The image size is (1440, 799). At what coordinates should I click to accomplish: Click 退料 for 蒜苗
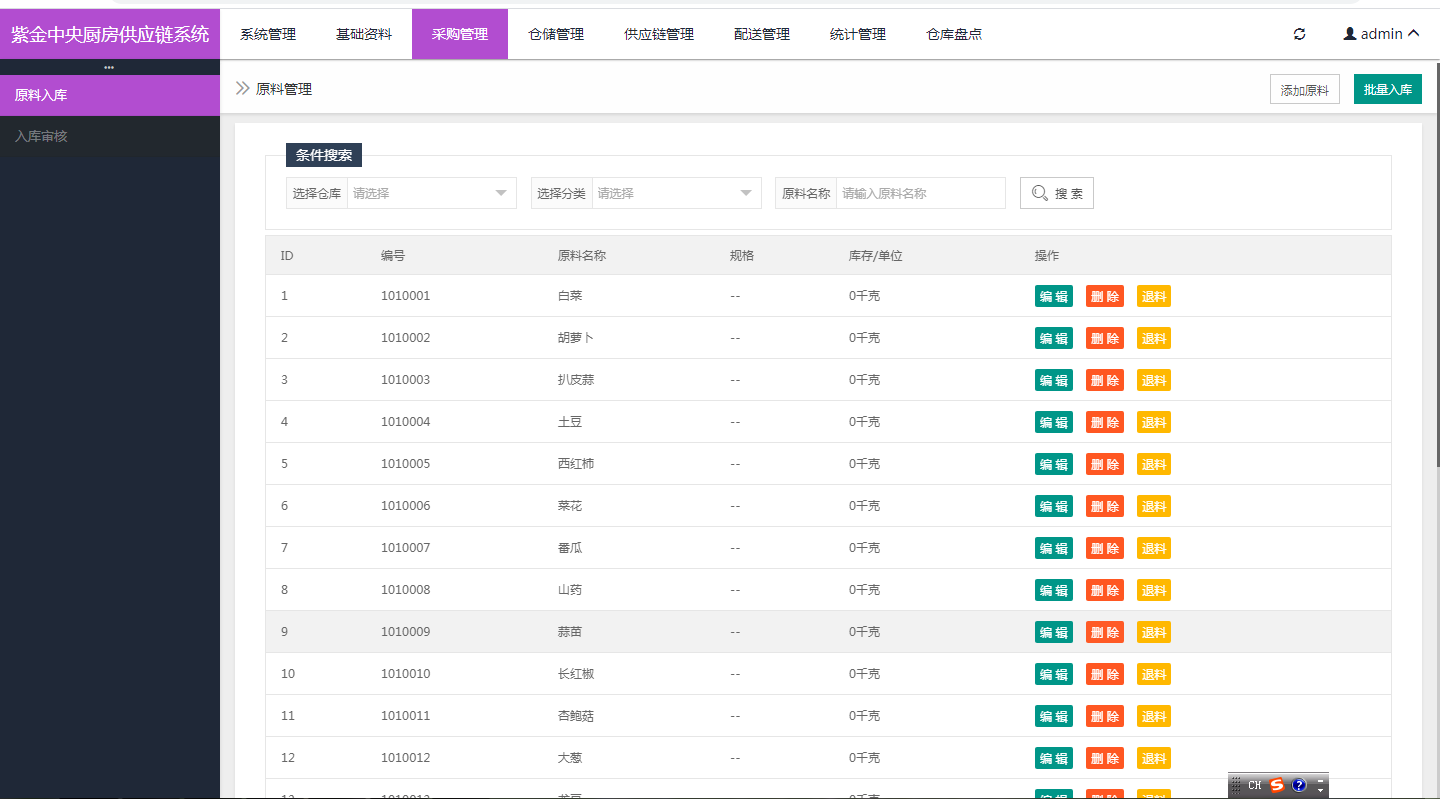tap(1154, 632)
